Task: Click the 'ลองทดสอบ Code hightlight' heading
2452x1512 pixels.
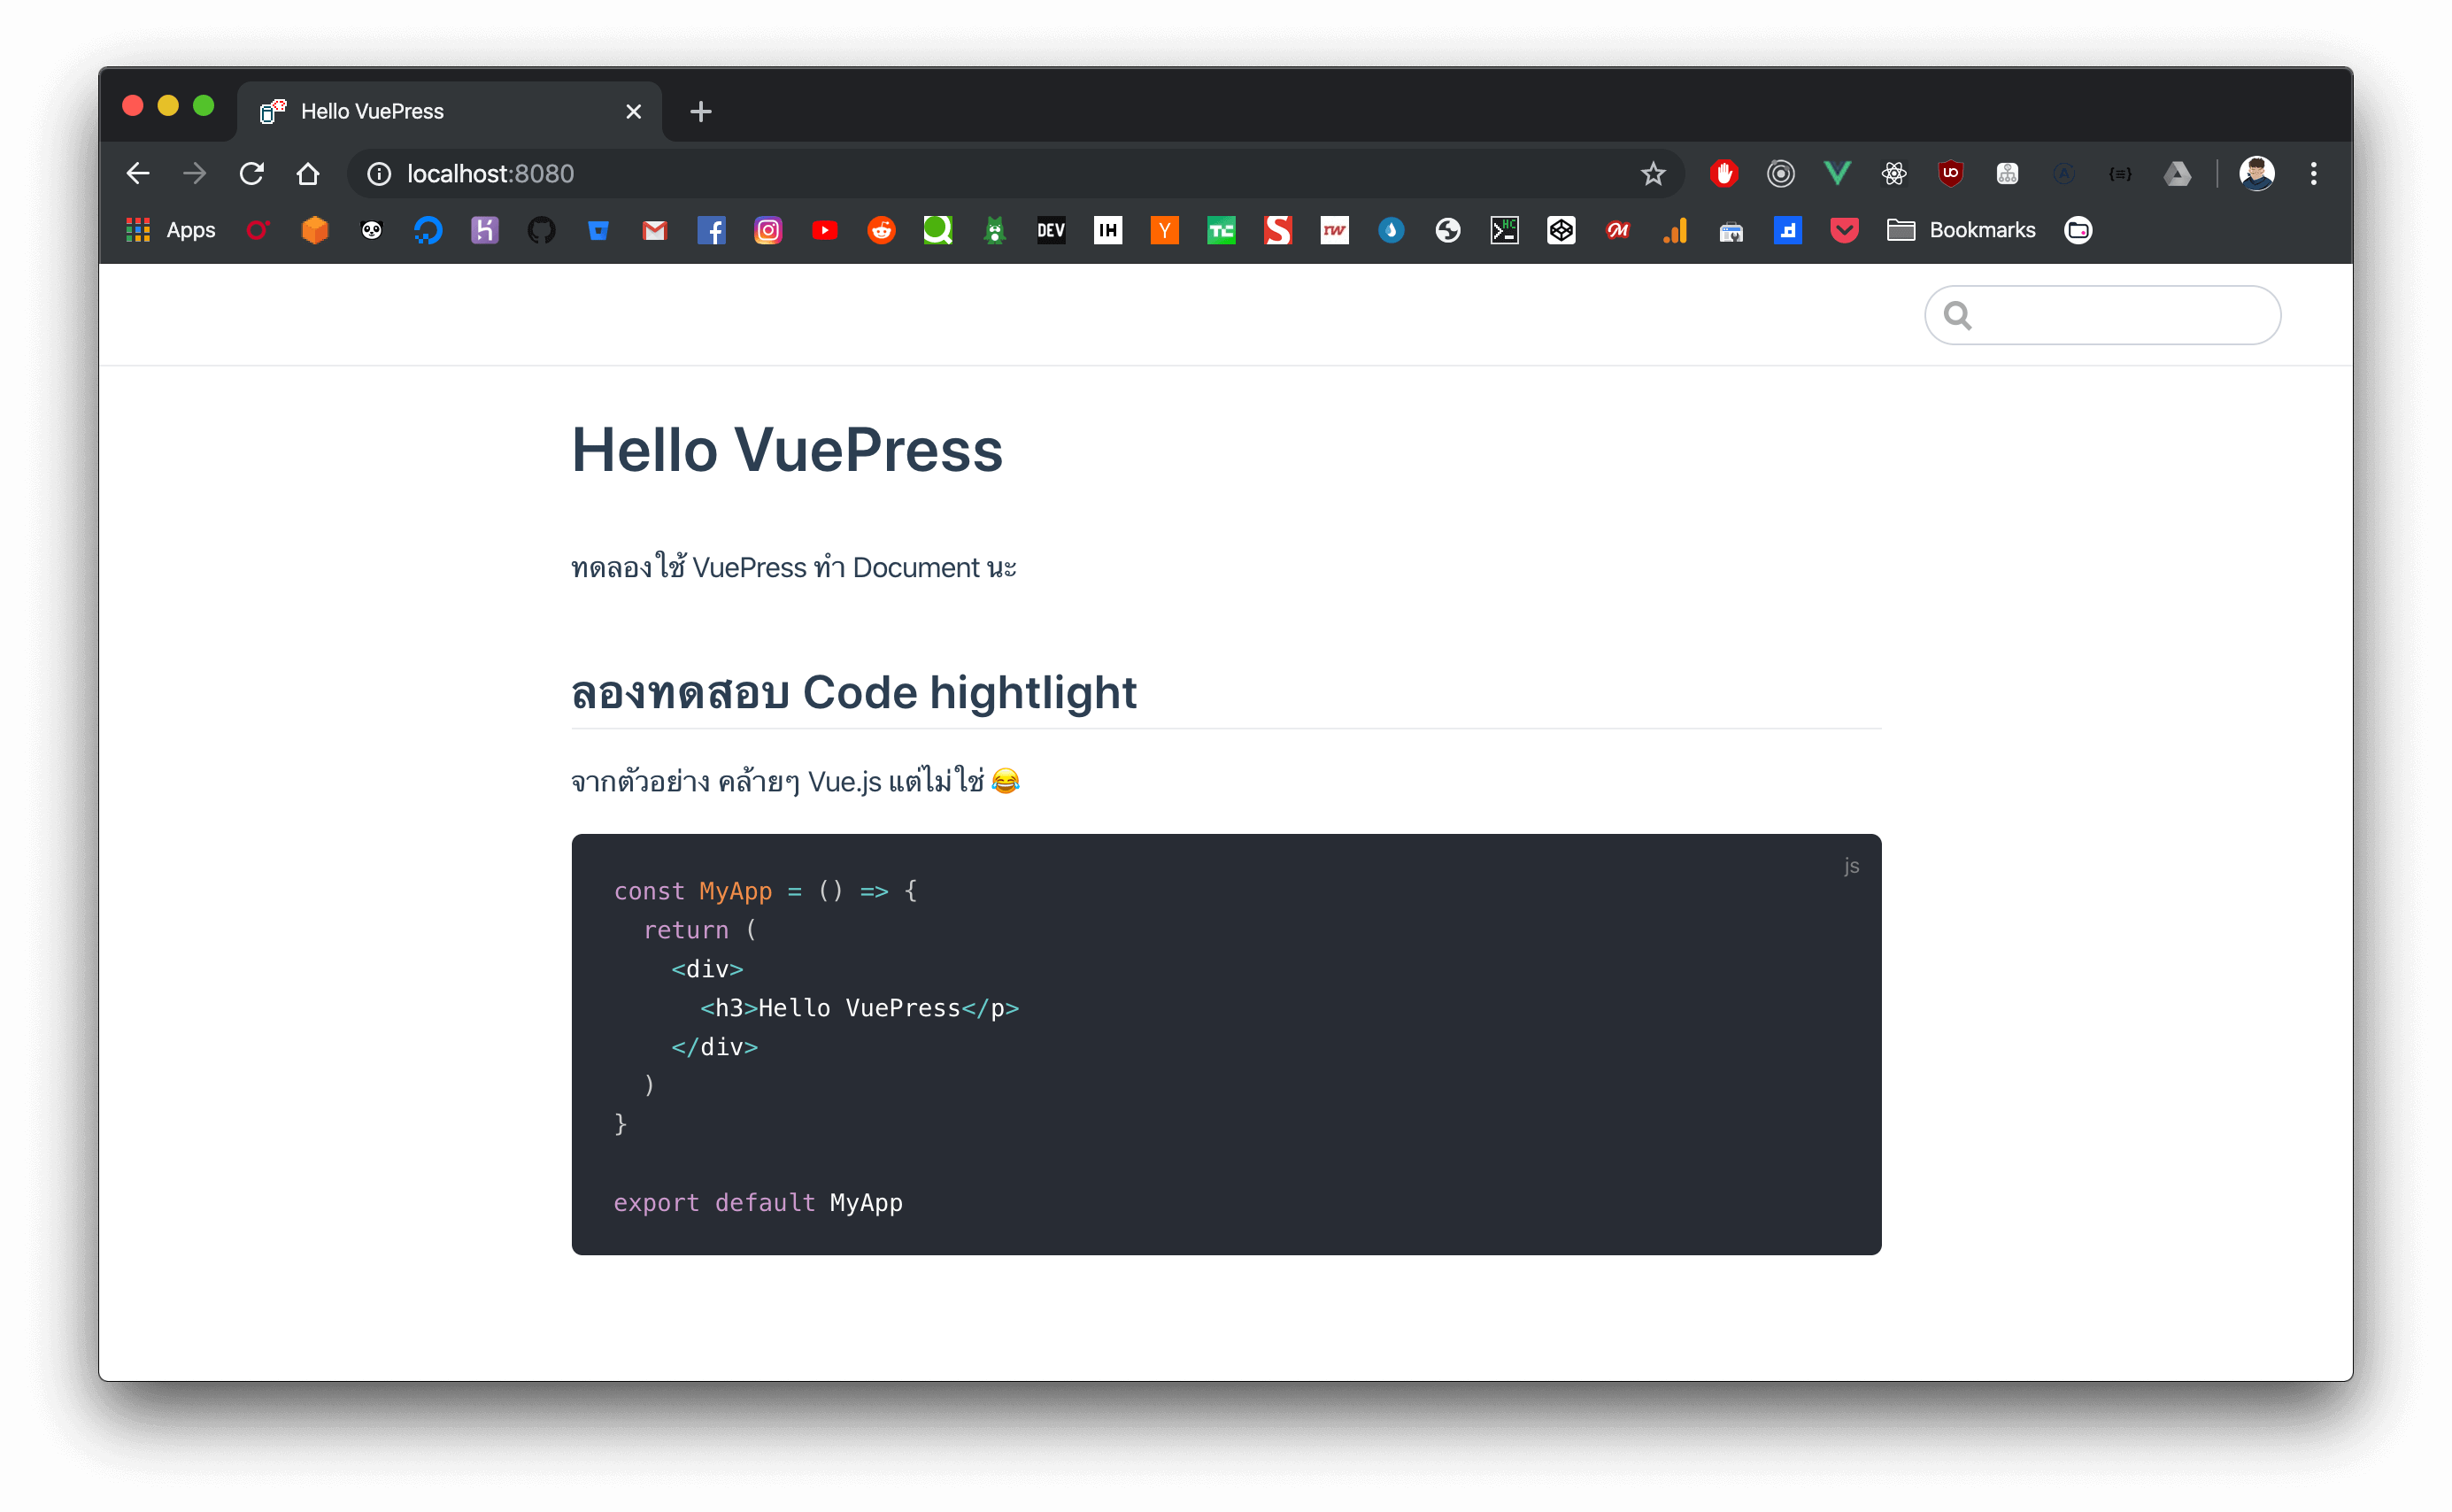Action: point(854,692)
